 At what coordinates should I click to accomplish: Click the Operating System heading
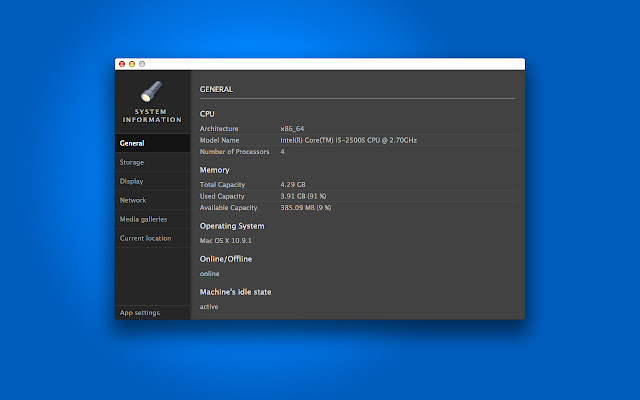232,226
